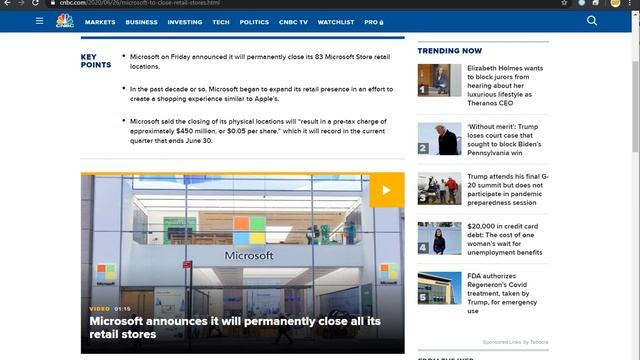Click thumbnail number 1 Elizabeth Holmes
Image resolution: width=640 pixels, height=360 pixels.
[x=439, y=80]
